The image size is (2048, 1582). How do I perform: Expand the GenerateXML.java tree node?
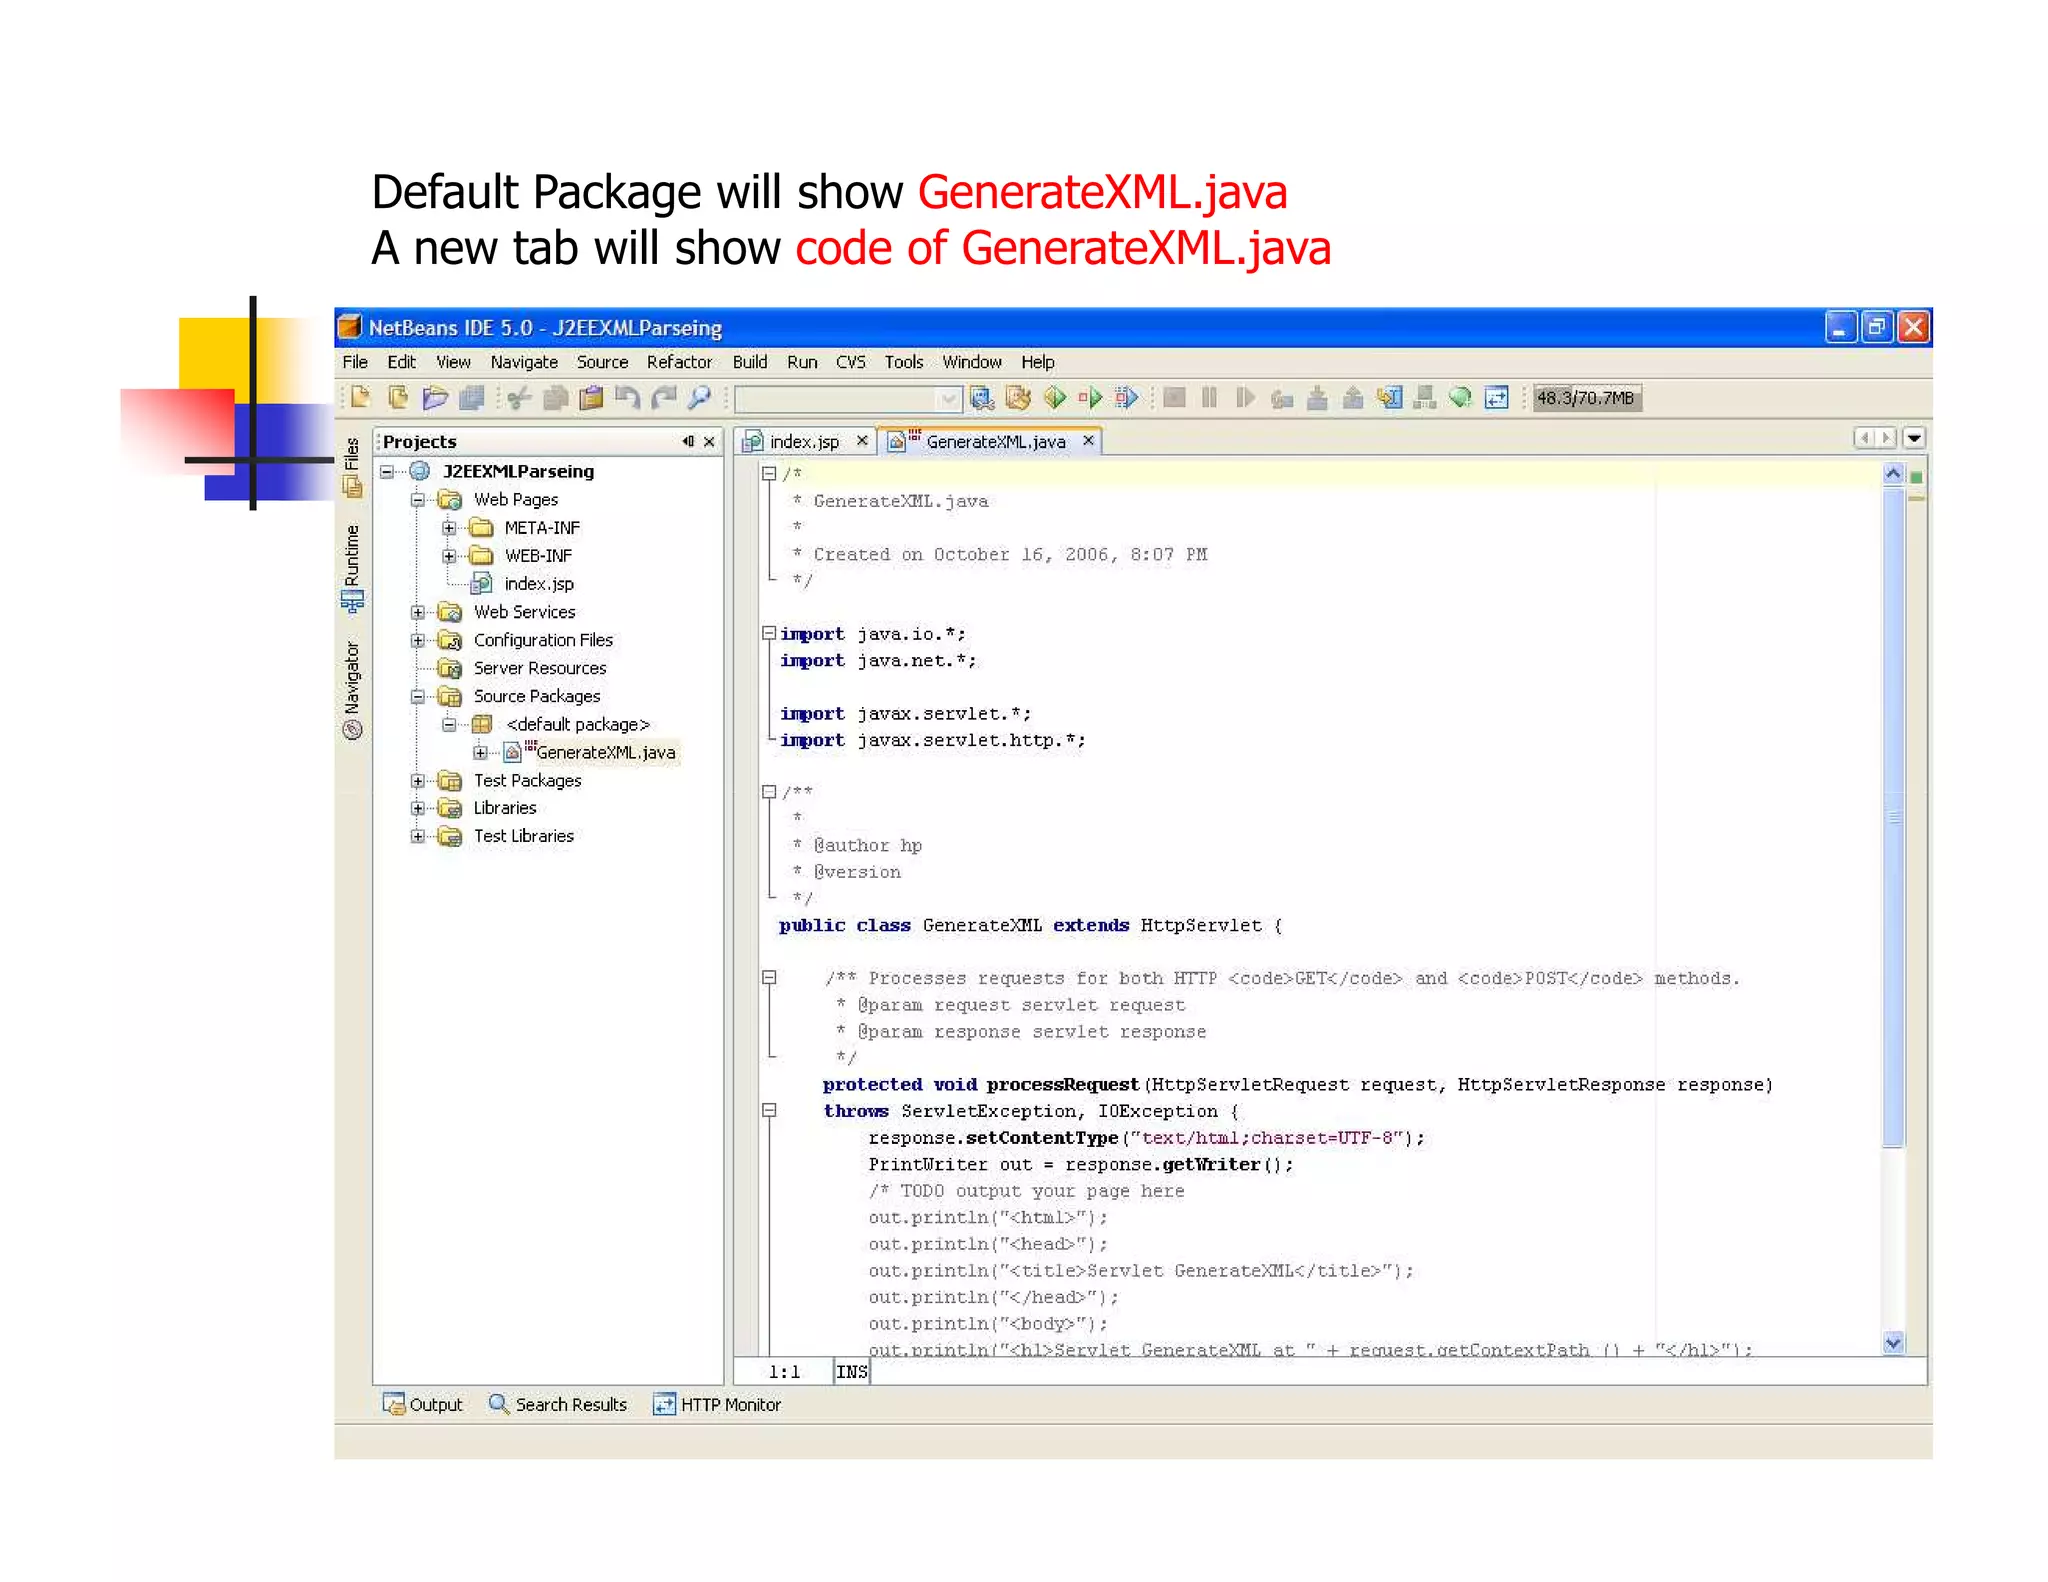(x=480, y=752)
